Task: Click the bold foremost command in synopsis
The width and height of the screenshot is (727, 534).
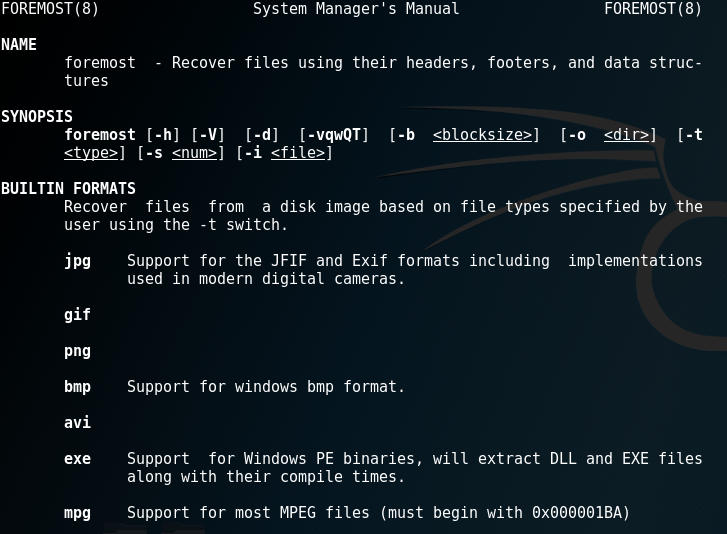Action: pyautogui.click(x=100, y=135)
